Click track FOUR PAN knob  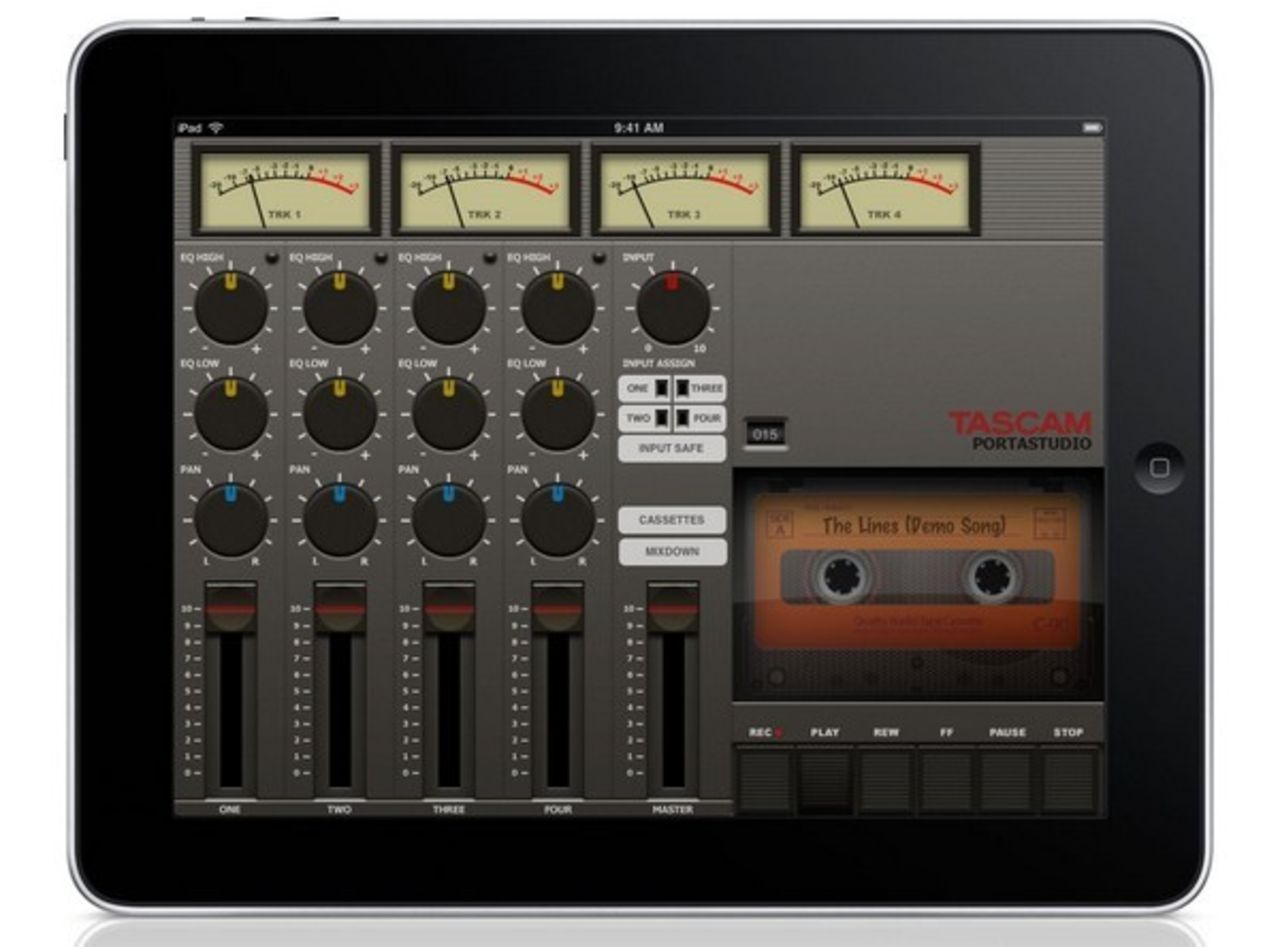point(558,520)
